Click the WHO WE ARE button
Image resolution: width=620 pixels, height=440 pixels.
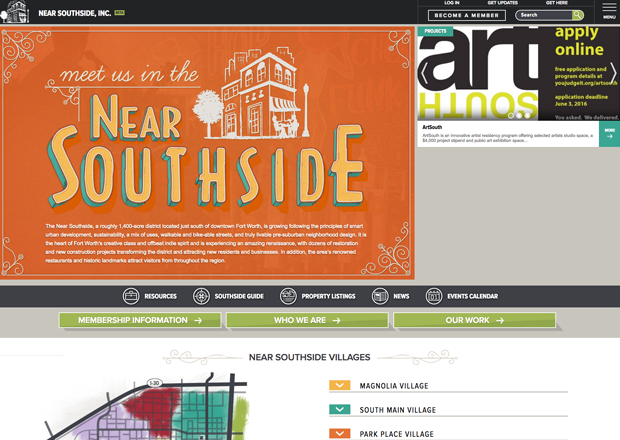[307, 320]
